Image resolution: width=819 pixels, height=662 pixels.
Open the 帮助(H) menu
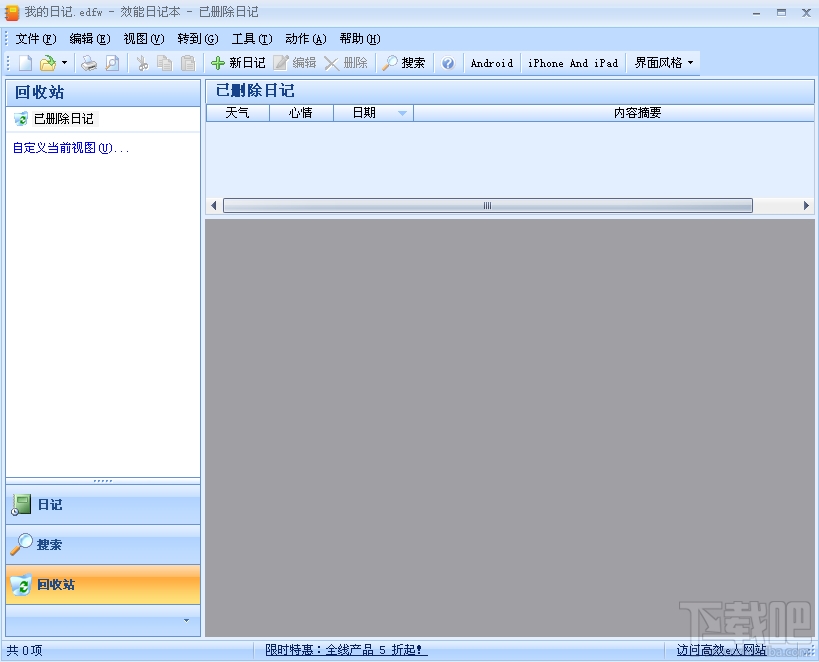(359, 39)
